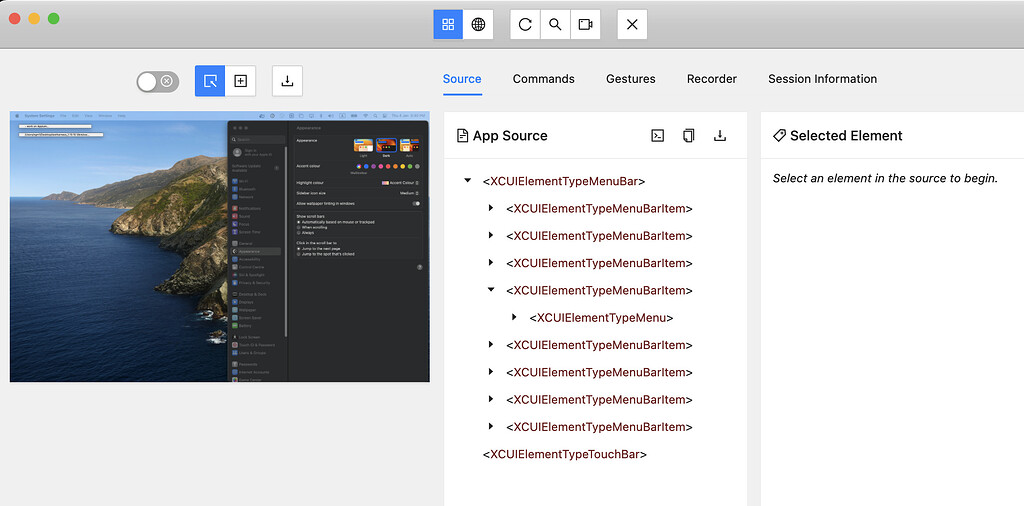The height and width of the screenshot is (506, 1024).
Task: Click help question mark in mirrored screenshot
Action: (x=419, y=267)
